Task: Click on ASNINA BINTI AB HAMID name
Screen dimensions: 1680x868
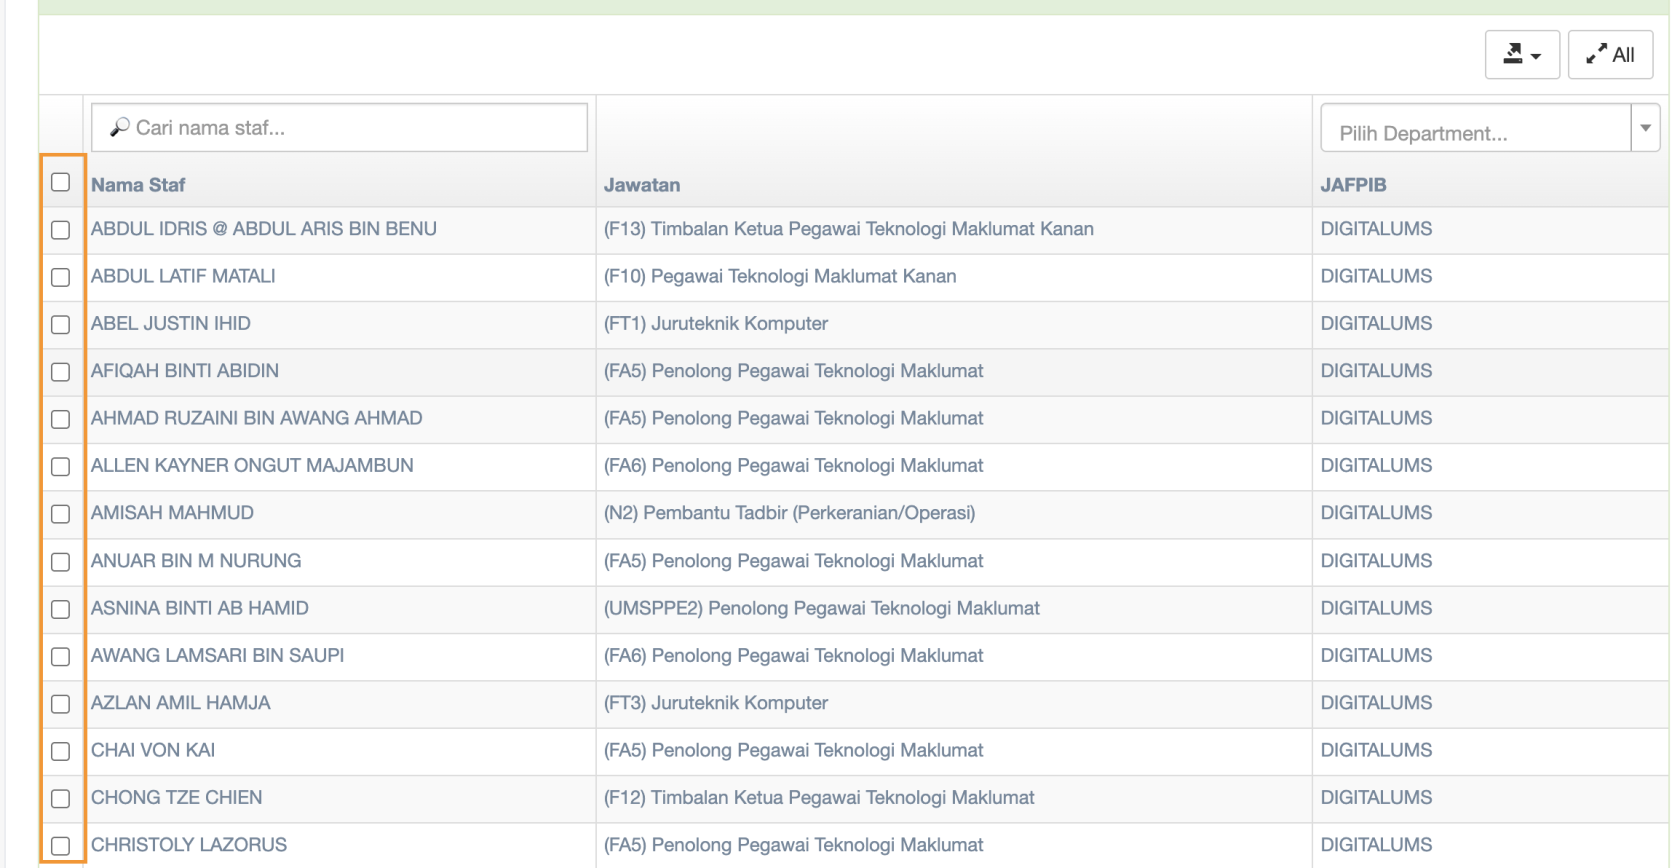Action: pyautogui.click(x=200, y=608)
